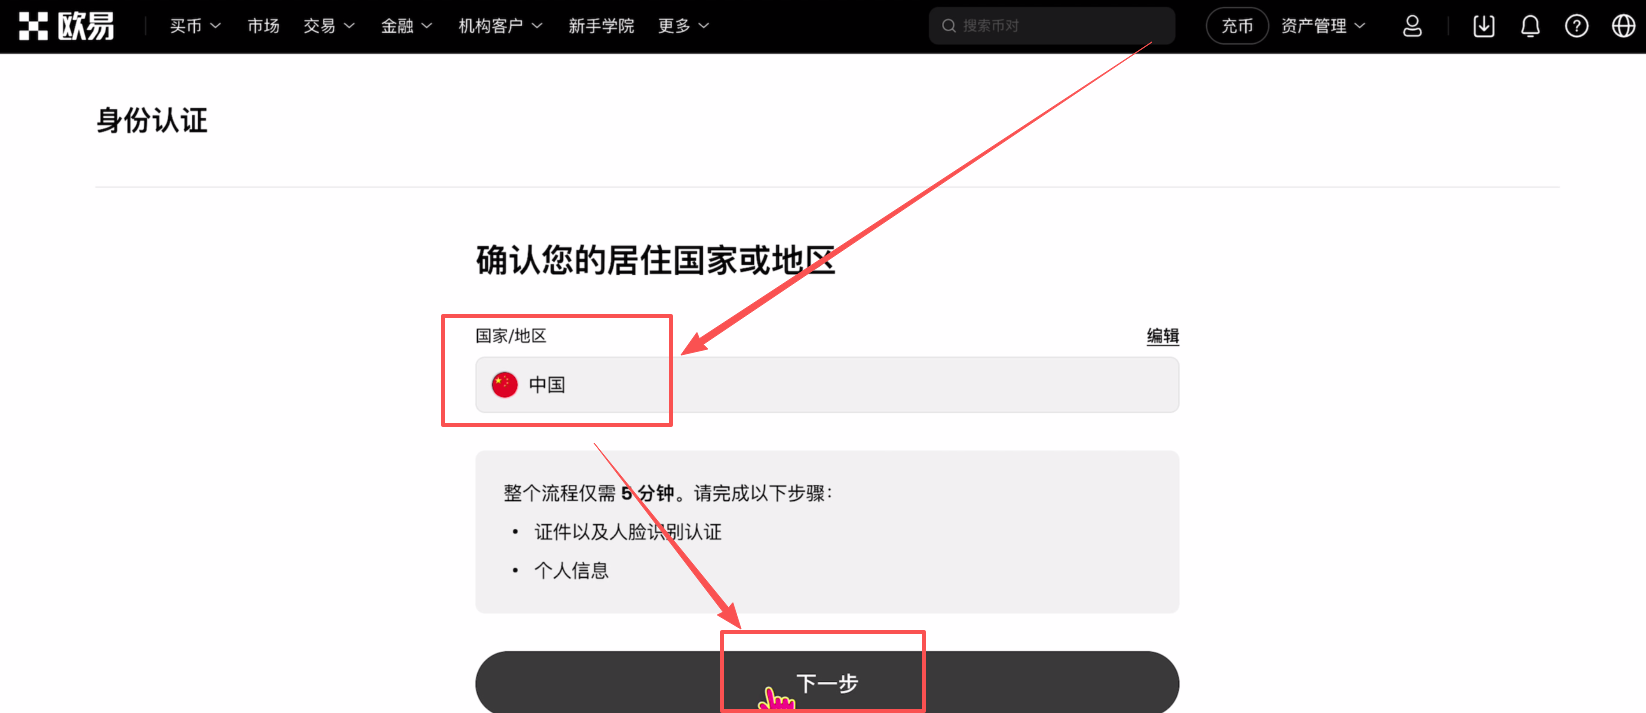
Task: Expand the 买币 dropdown menu
Action: pyautogui.click(x=195, y=26)
